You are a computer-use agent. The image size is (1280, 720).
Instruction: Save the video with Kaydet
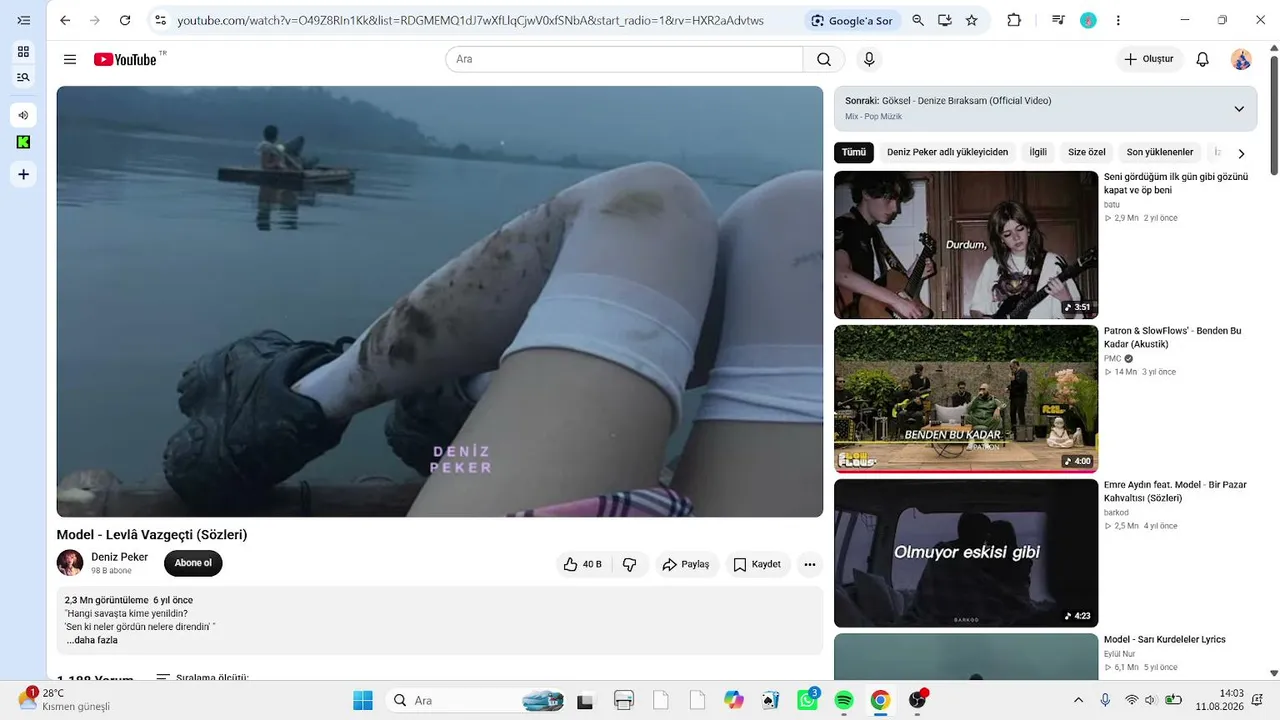point(757,564)
